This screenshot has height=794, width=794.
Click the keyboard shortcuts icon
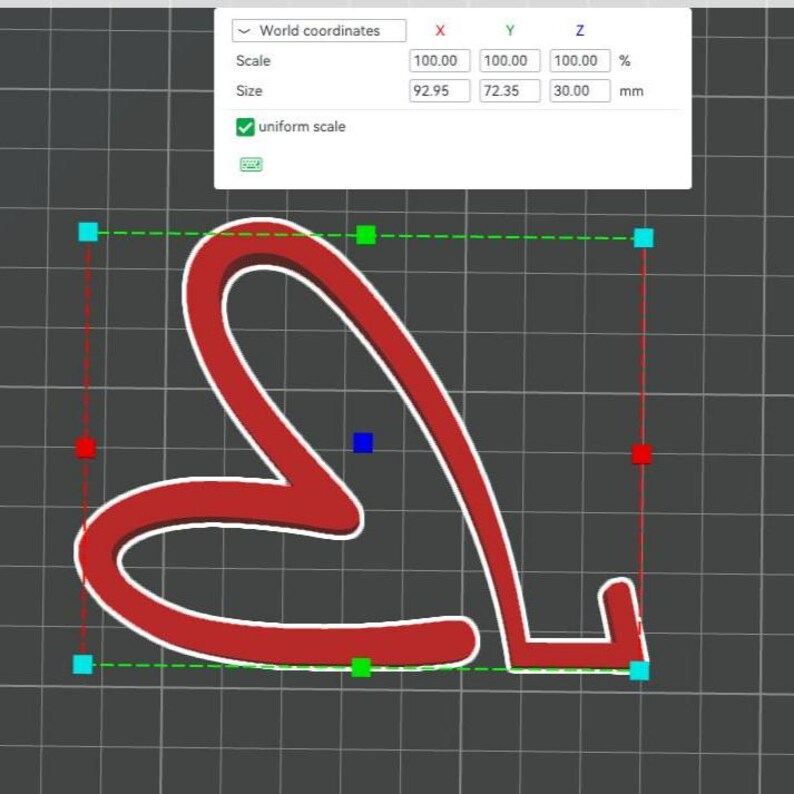pyautogui.click(x=251, y=165)
